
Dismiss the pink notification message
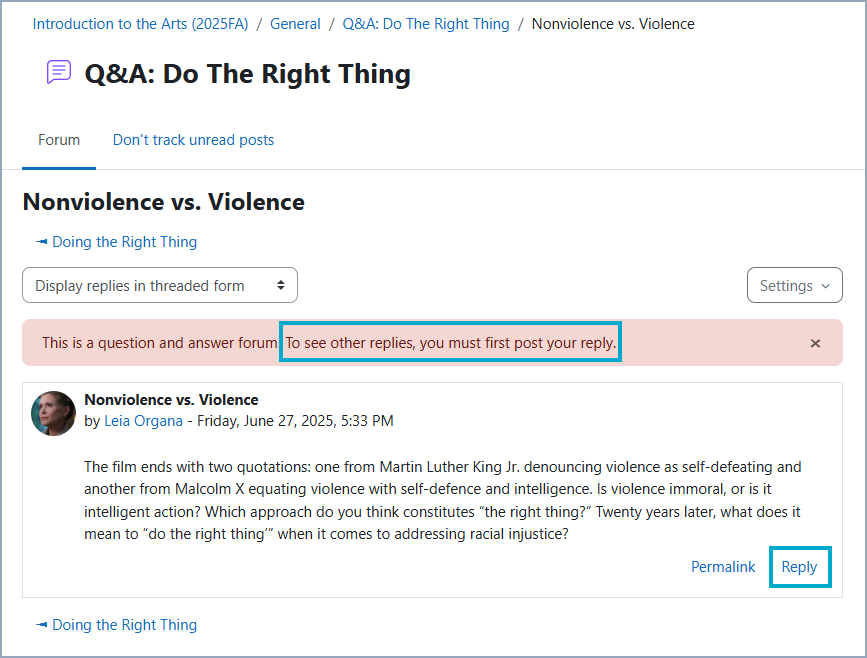click(815, 343)
